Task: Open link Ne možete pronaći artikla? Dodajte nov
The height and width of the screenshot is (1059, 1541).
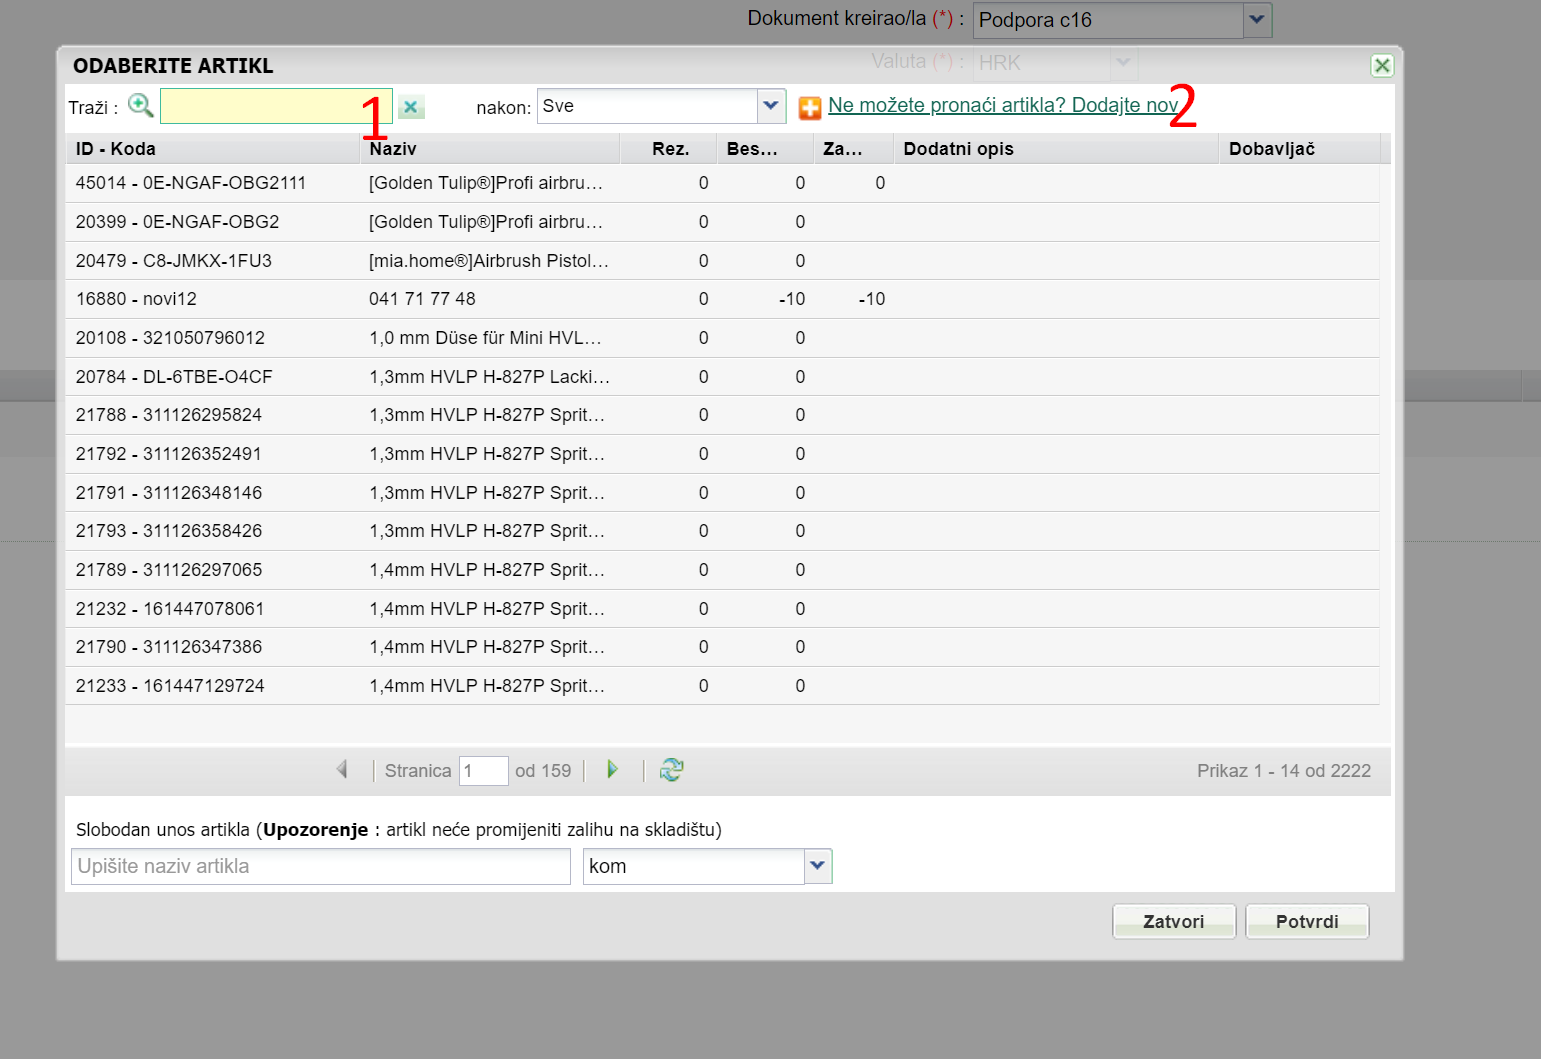Action: (1003, 105)
